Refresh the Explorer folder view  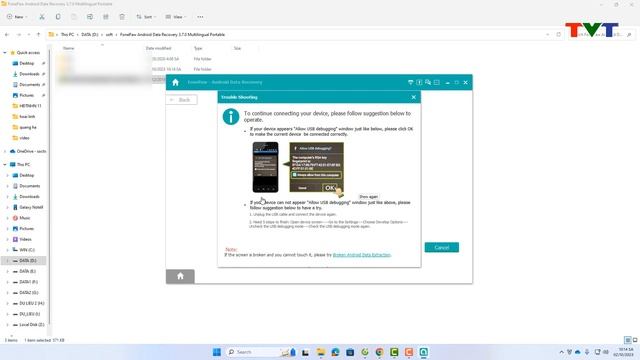pos(559,35)
